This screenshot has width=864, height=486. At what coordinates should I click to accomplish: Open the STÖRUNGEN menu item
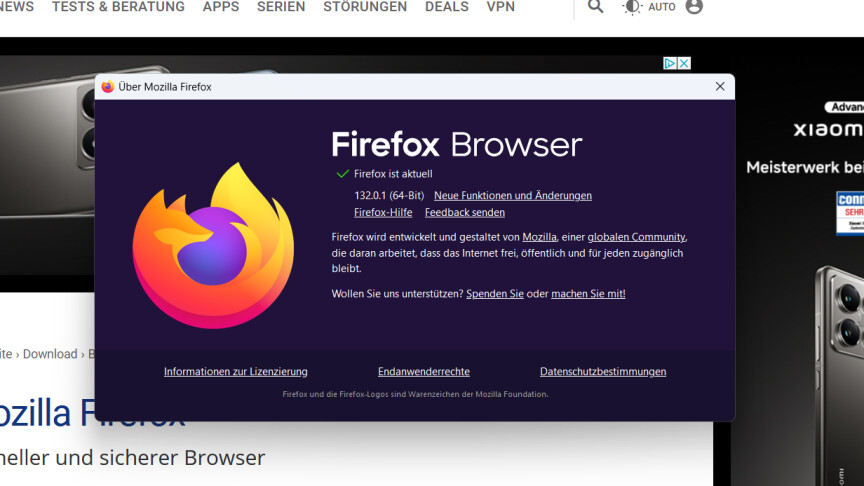click(x=365, y=7)
